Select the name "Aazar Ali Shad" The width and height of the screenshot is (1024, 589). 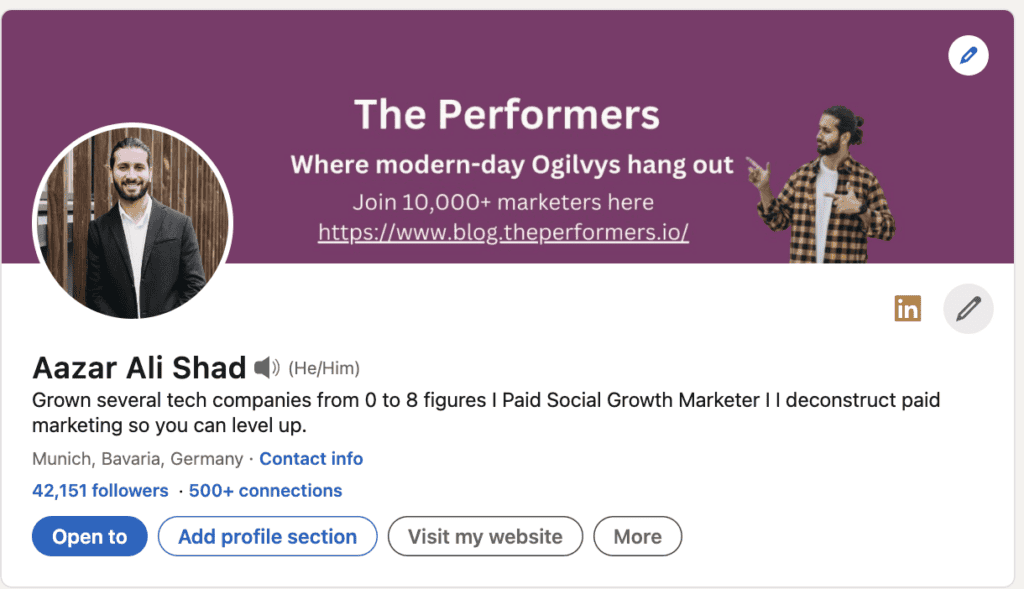pyautogui.click(x=139, y=368)
